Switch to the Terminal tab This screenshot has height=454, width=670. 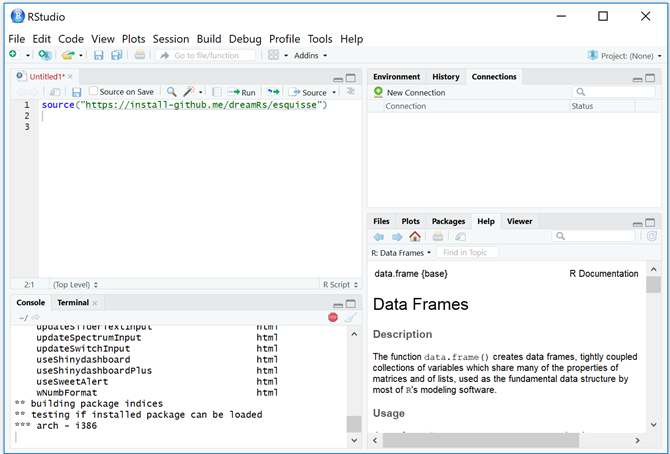(x=72, y=302)
